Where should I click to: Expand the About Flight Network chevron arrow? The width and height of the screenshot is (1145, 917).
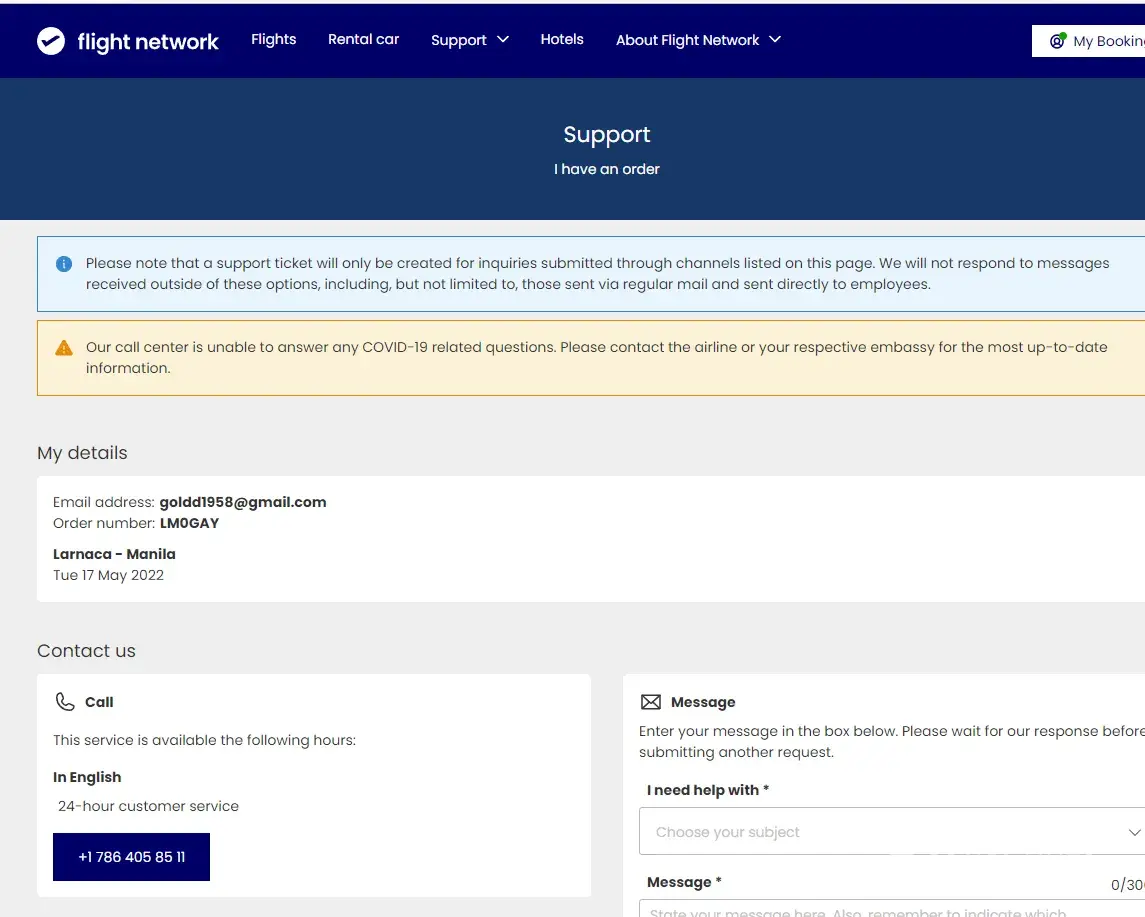[775, 40]
